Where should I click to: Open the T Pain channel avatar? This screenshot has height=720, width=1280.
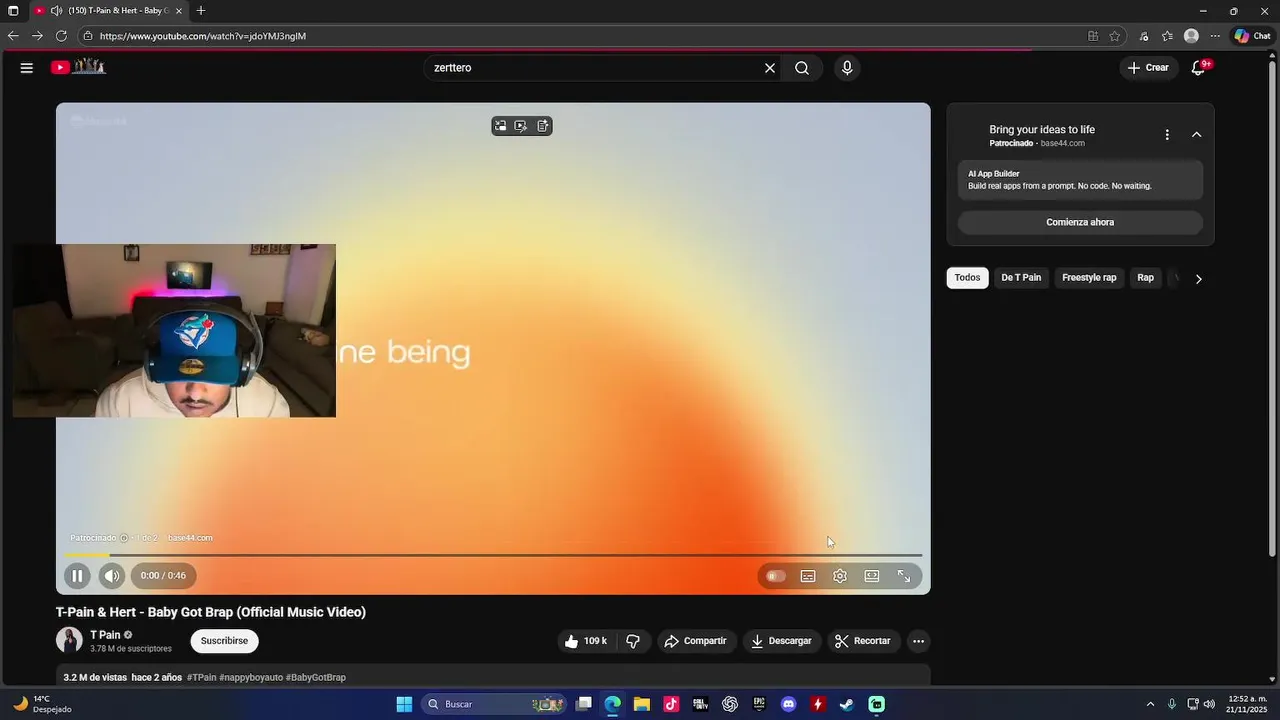(x=69, y=640)
